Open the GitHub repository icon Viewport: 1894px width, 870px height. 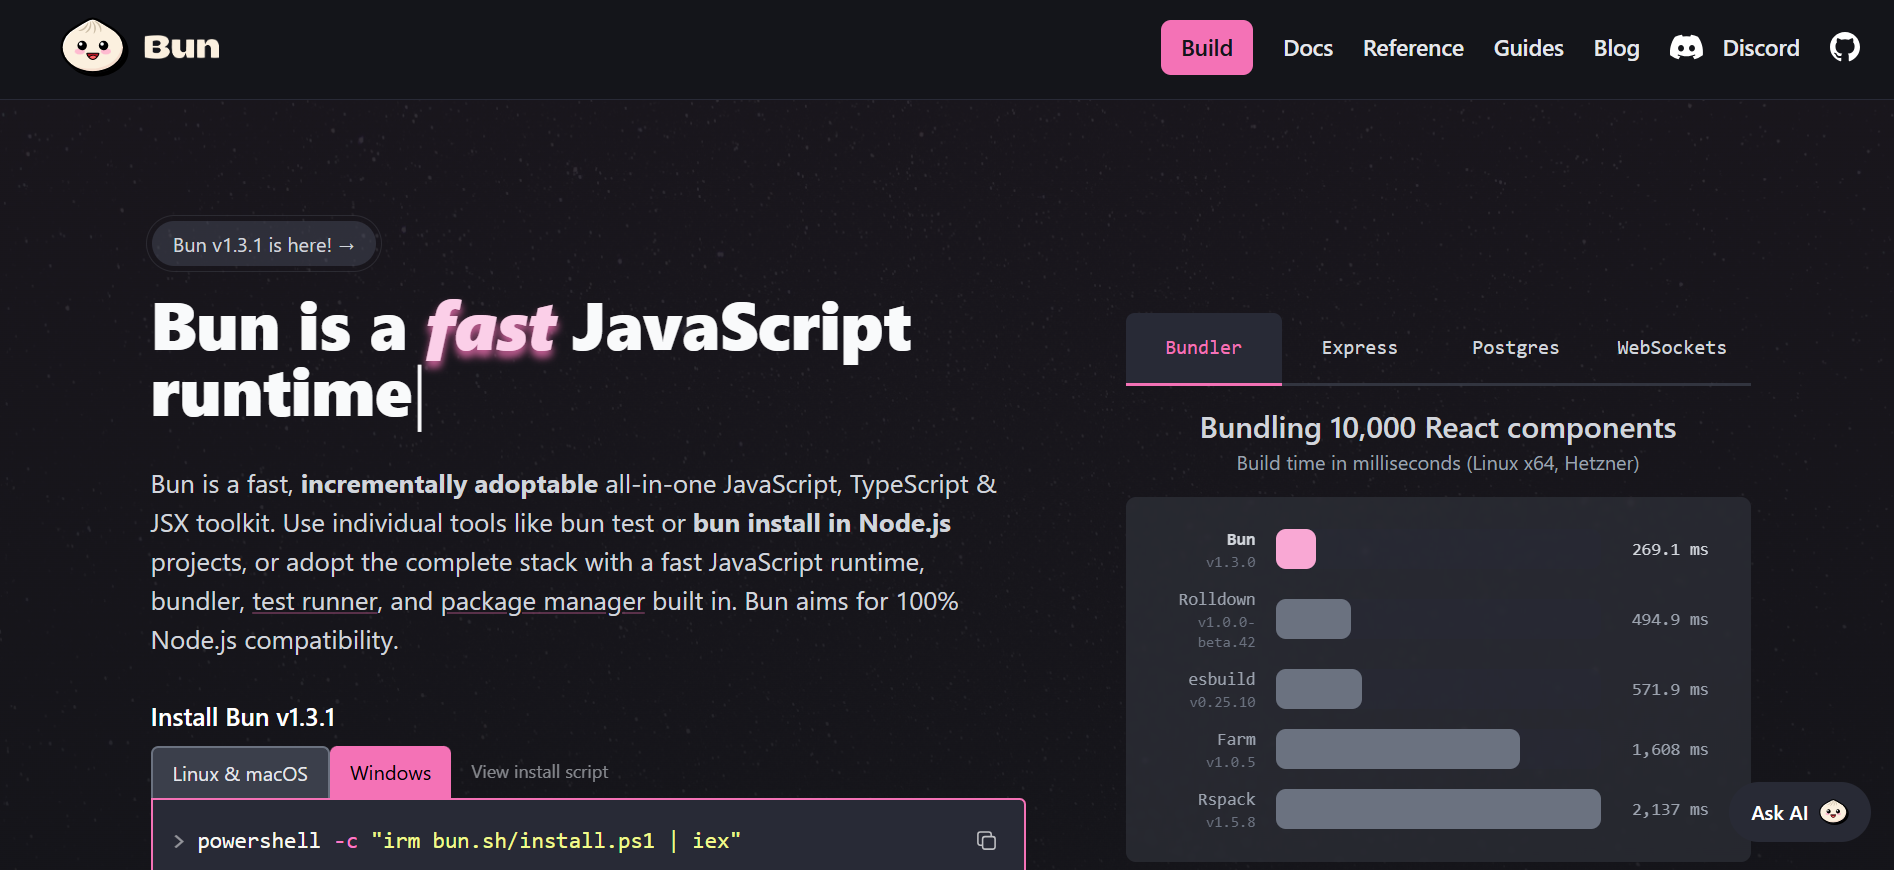(x=1844, y=47)
